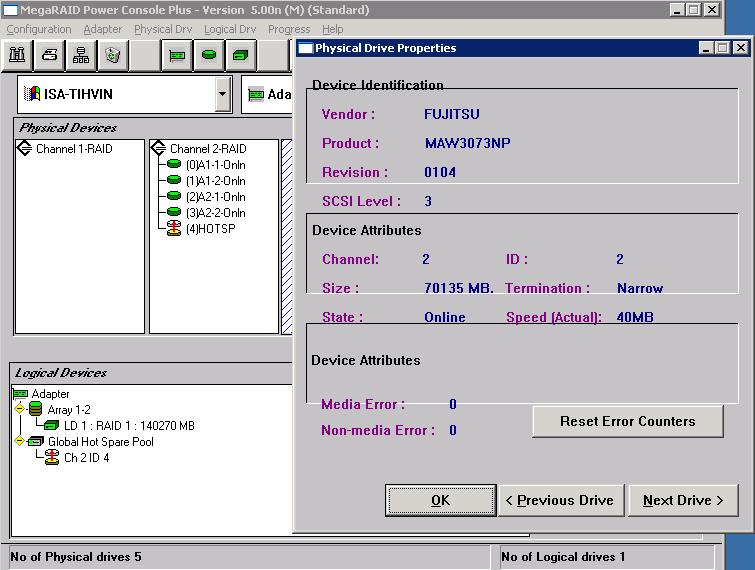Click the green logical drive toolbar icon
Image resolution: width=755 pixels, height=570 pixels.
241,55
